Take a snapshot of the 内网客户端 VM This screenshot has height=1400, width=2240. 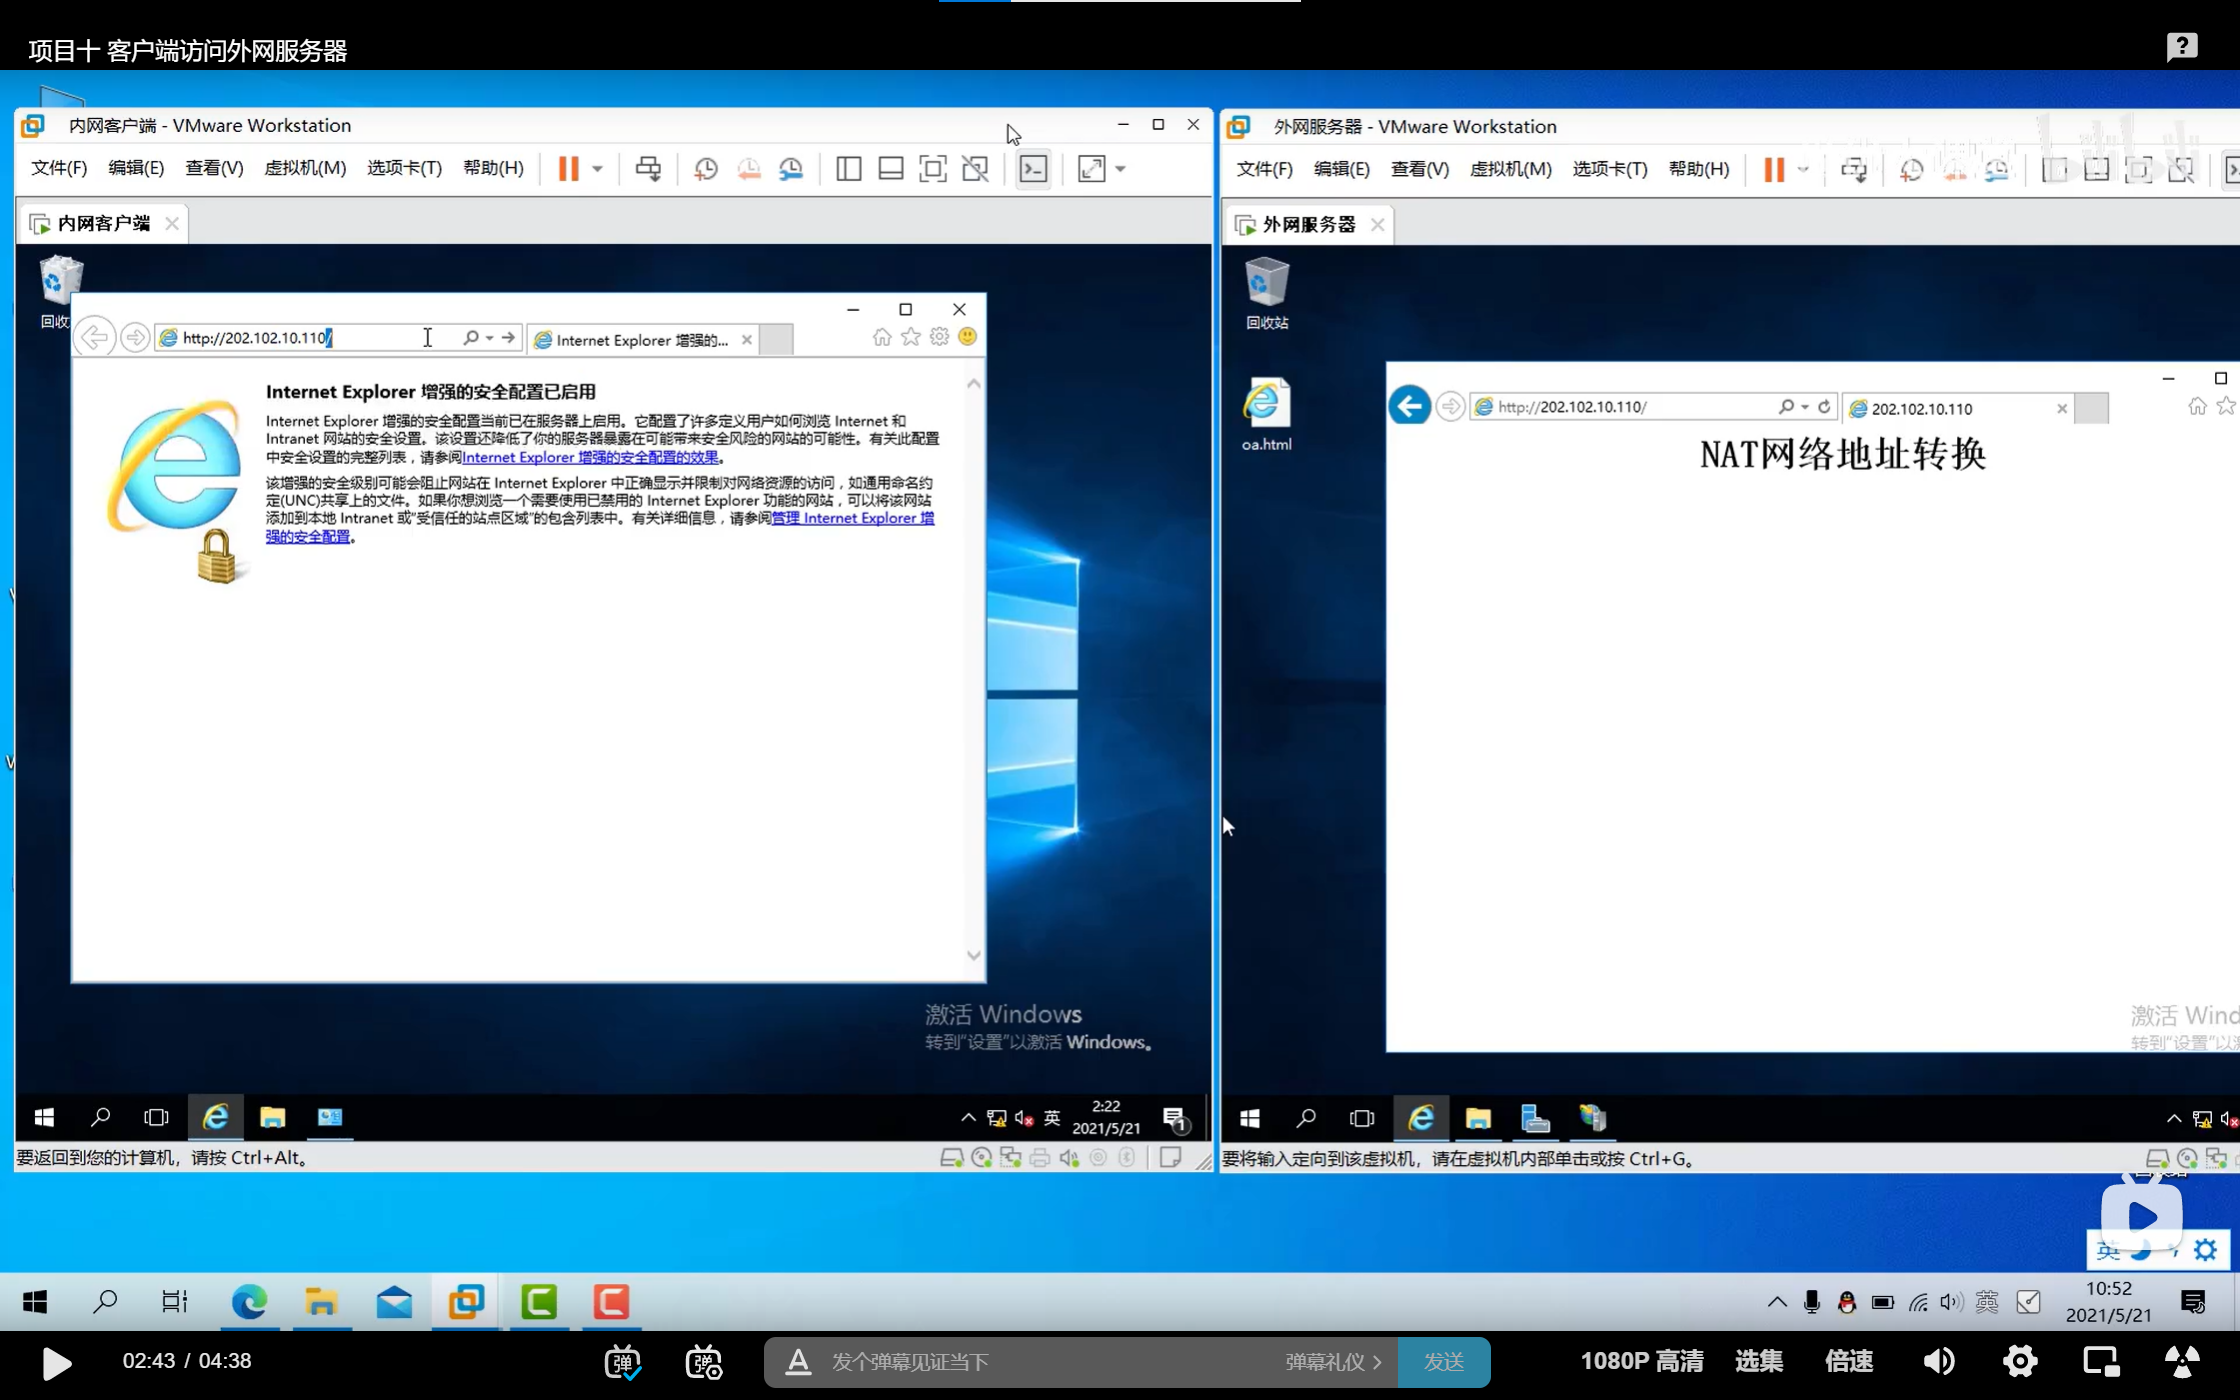click(x=705, y=168)
